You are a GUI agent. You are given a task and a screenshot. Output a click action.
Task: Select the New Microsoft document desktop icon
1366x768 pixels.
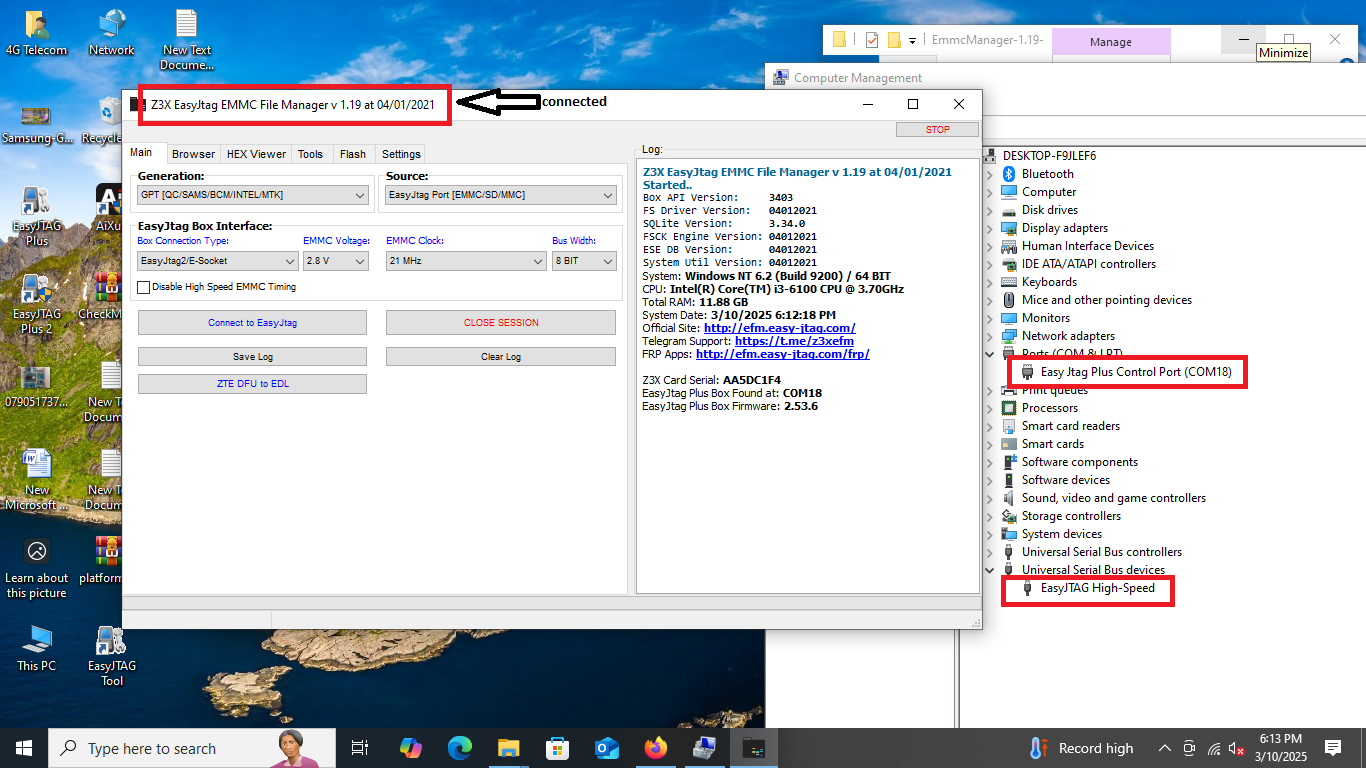(x=36, y=480)
